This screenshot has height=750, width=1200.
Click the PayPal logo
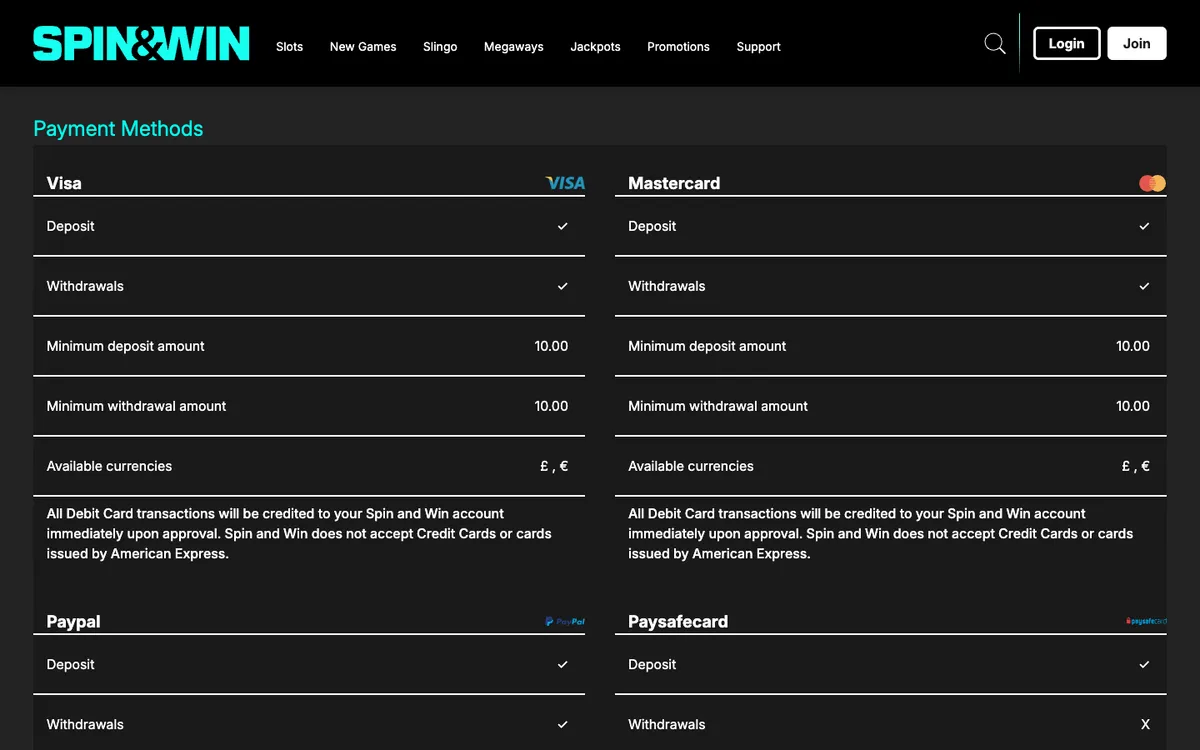[x=565, y=621]
